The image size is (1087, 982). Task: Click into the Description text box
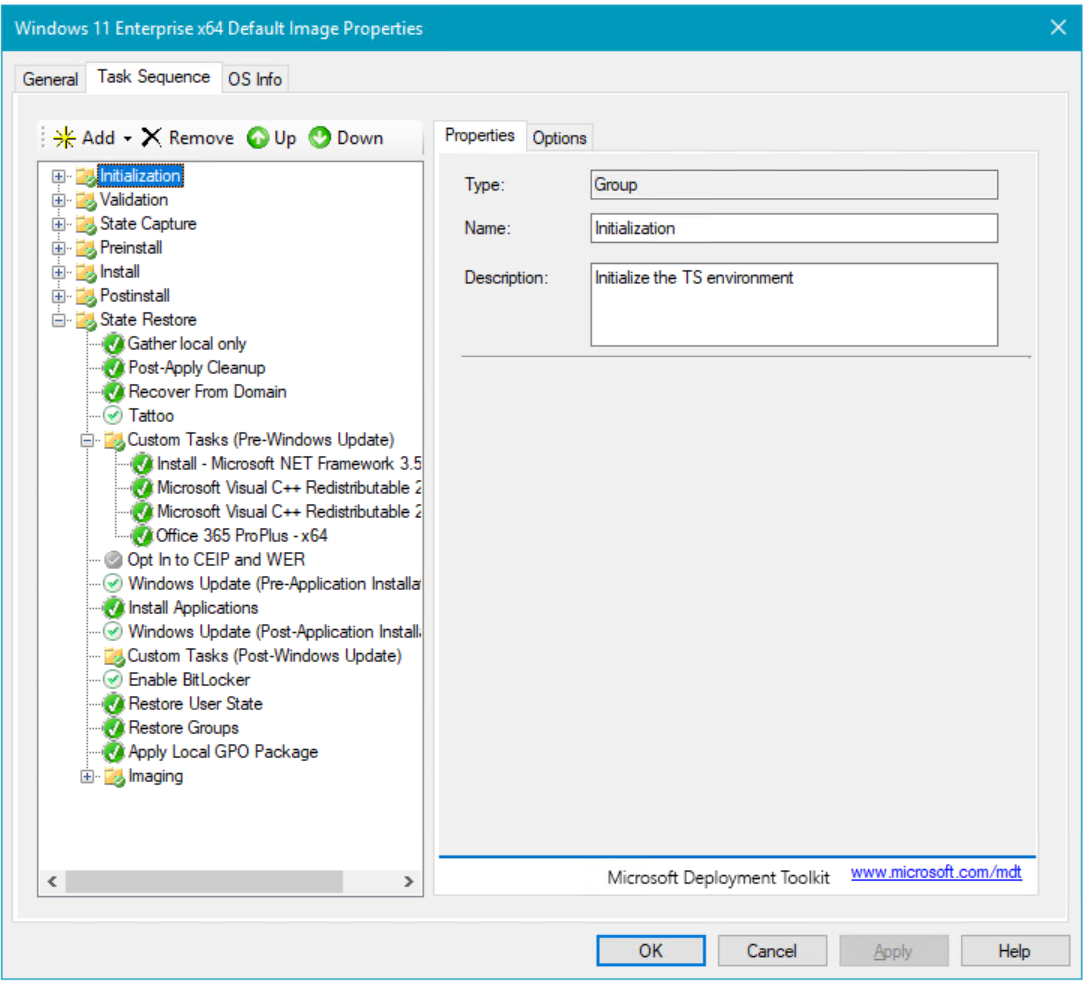point(793,305)
